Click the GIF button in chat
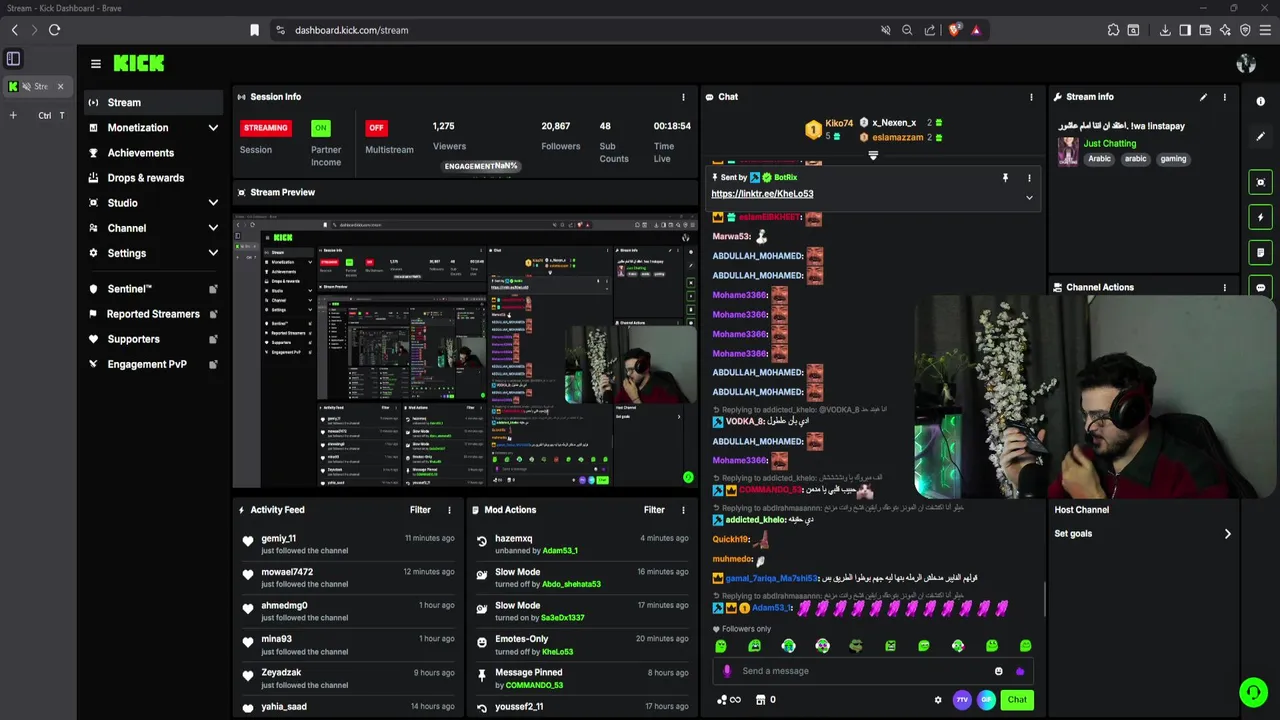 987,700
